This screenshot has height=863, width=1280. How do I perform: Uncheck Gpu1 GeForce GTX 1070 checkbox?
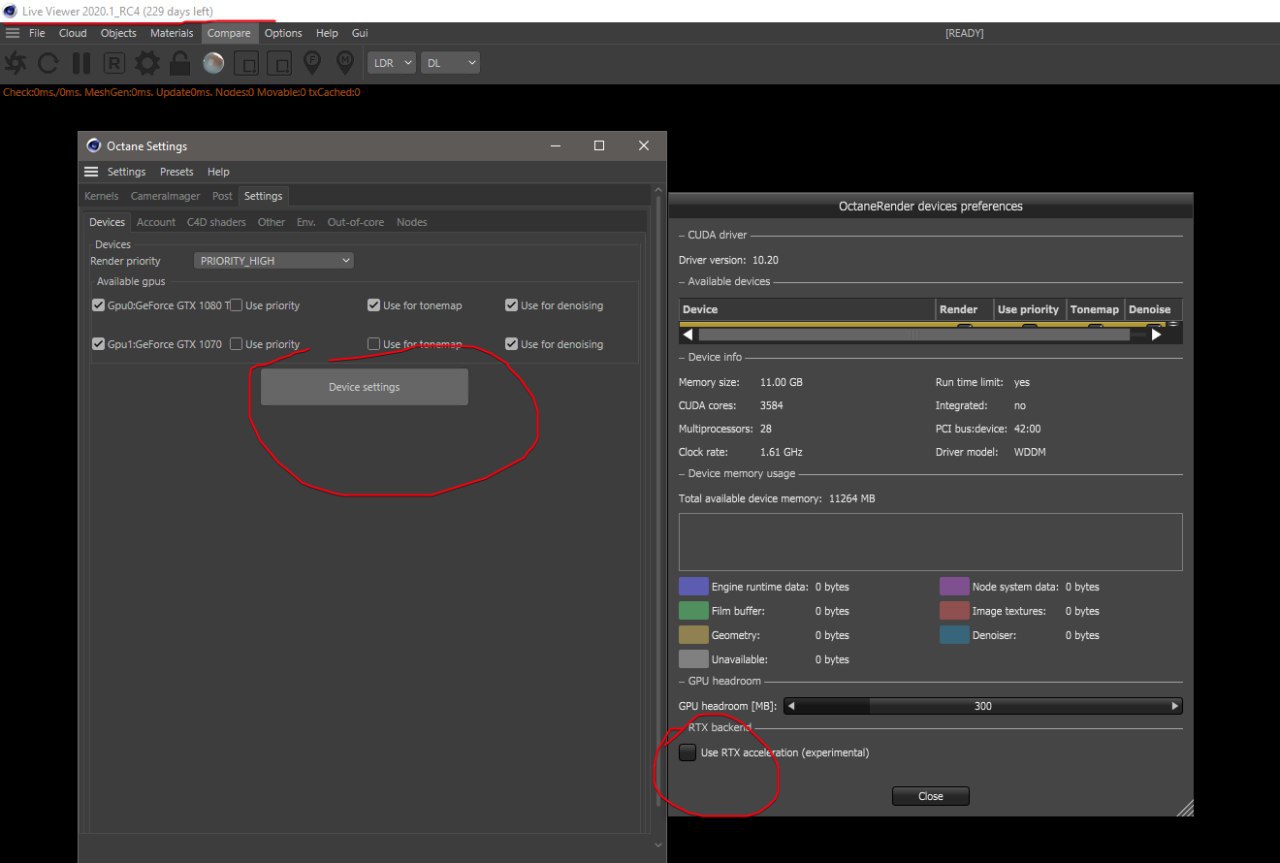click(x=98, y=344)
